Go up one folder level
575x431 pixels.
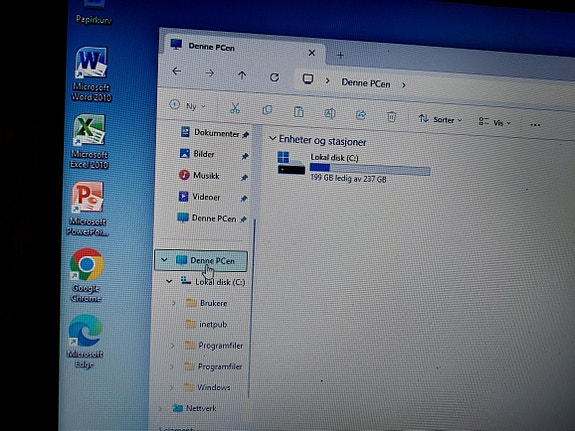coord(242,75)
